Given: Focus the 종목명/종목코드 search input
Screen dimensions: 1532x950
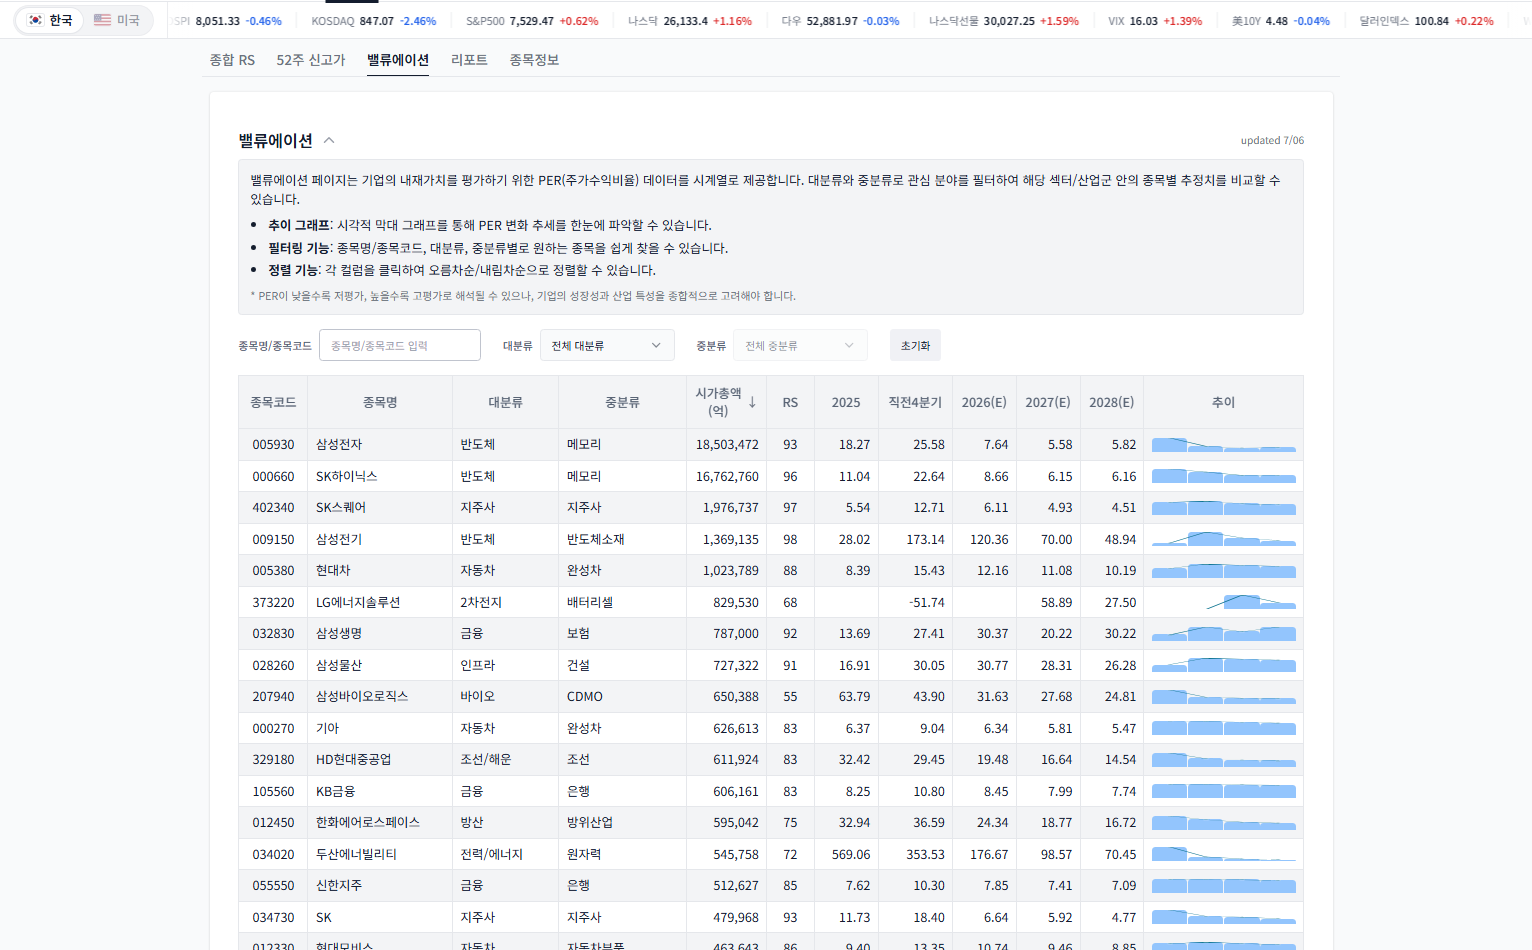Looking at the screenshot, I should pyautogui.click(x=400, y=345).
